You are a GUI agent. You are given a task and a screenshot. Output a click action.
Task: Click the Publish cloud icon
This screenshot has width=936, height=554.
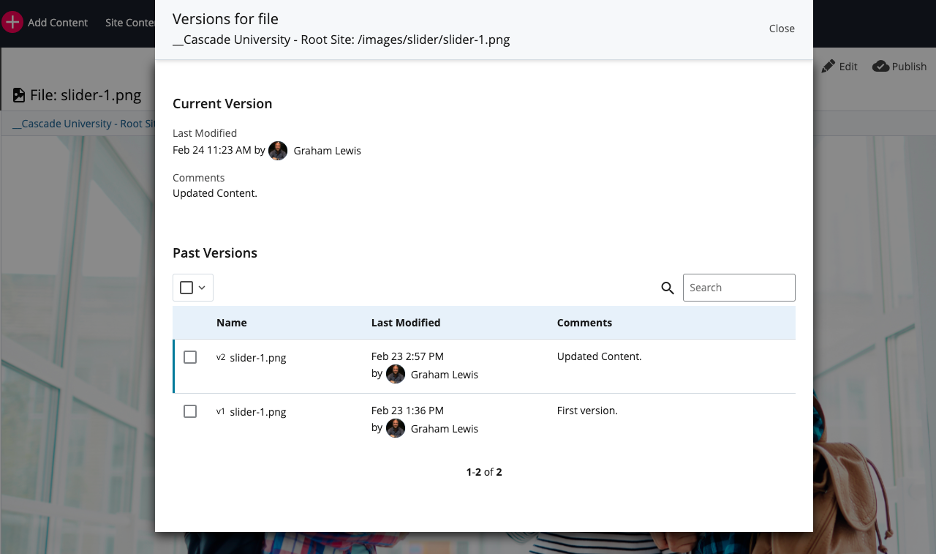tap(880, 66)
